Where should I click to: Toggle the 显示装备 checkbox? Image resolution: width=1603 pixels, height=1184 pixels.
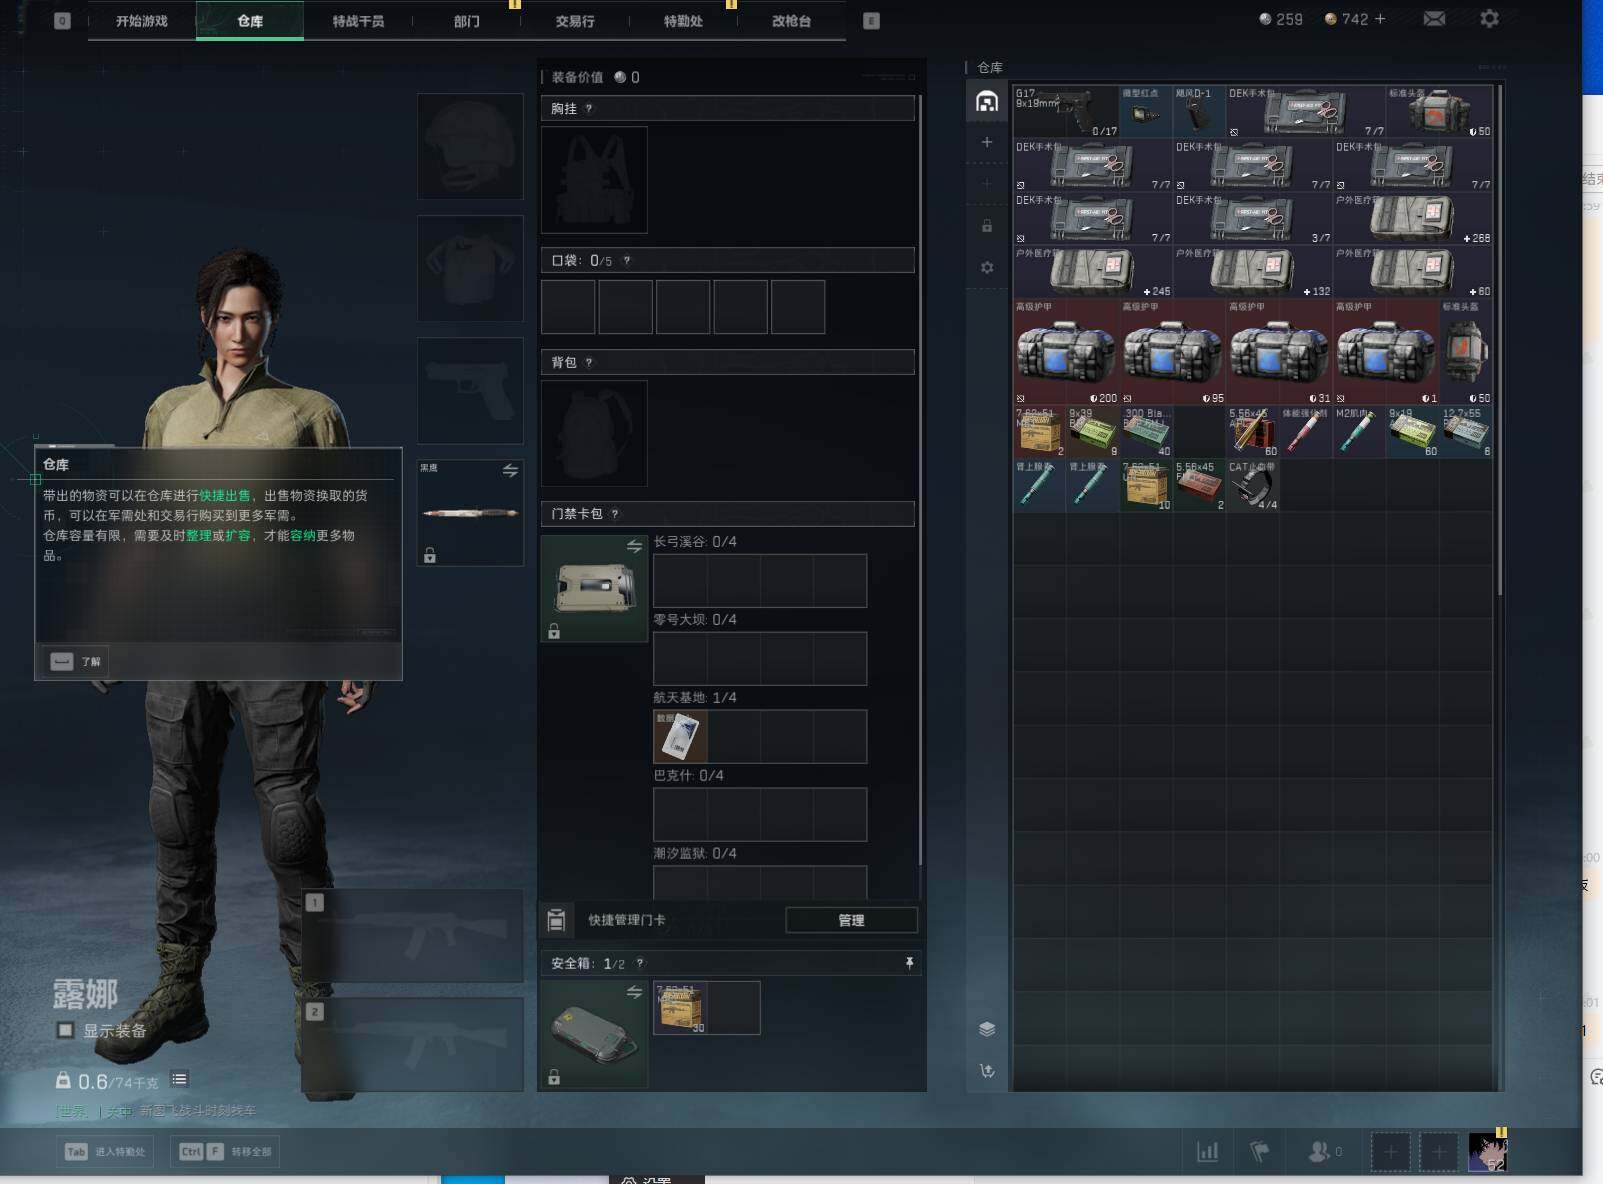[66, 1030]
